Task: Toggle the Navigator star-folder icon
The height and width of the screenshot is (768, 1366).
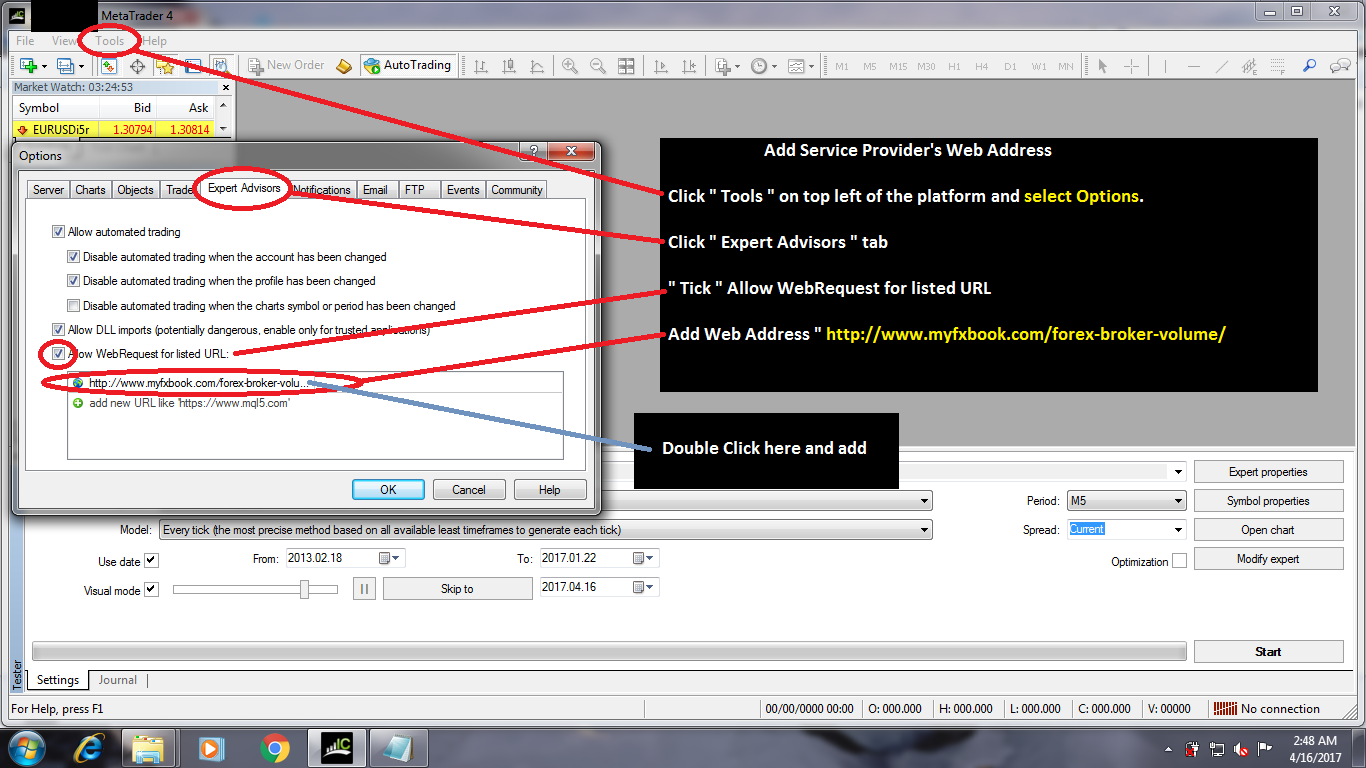Action: [165, 66]
